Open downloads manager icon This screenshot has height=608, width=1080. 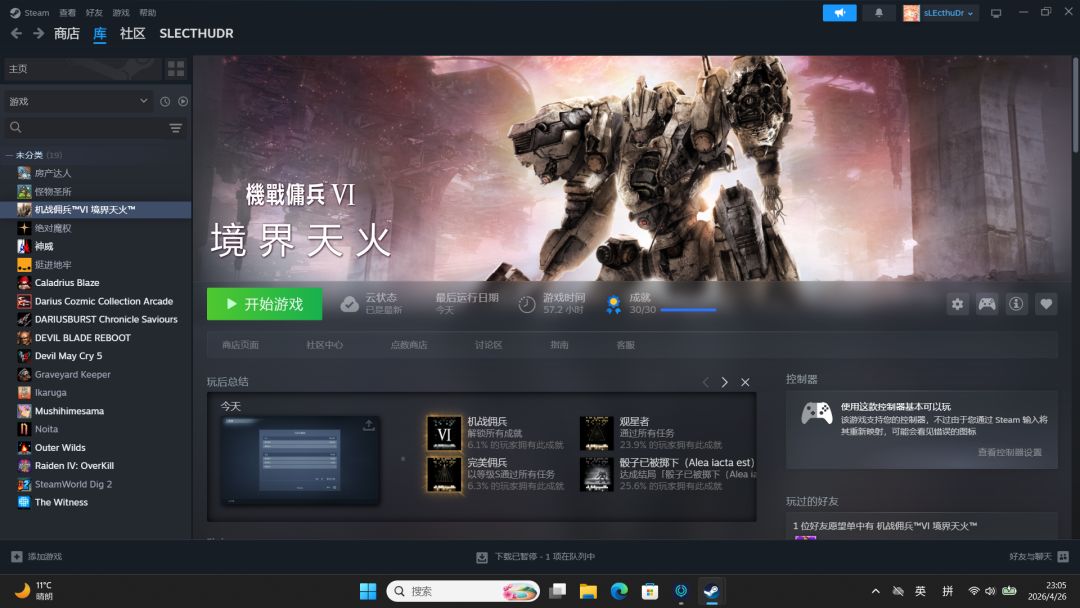482,557
